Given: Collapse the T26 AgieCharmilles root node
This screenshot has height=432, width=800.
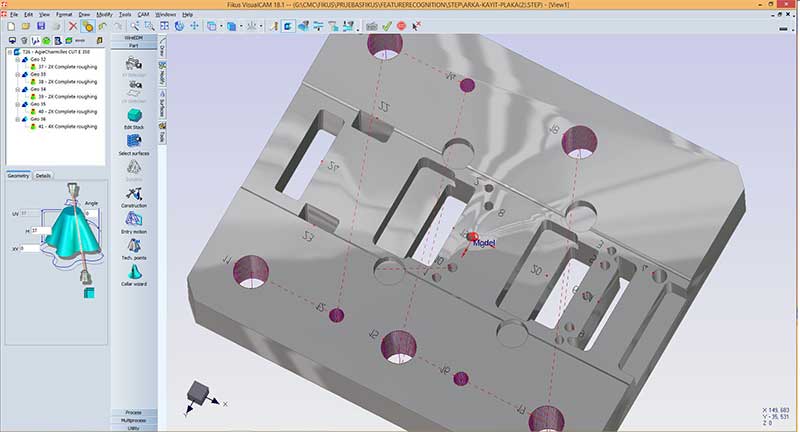Looking at the screenshot, I should pos(9,52).
